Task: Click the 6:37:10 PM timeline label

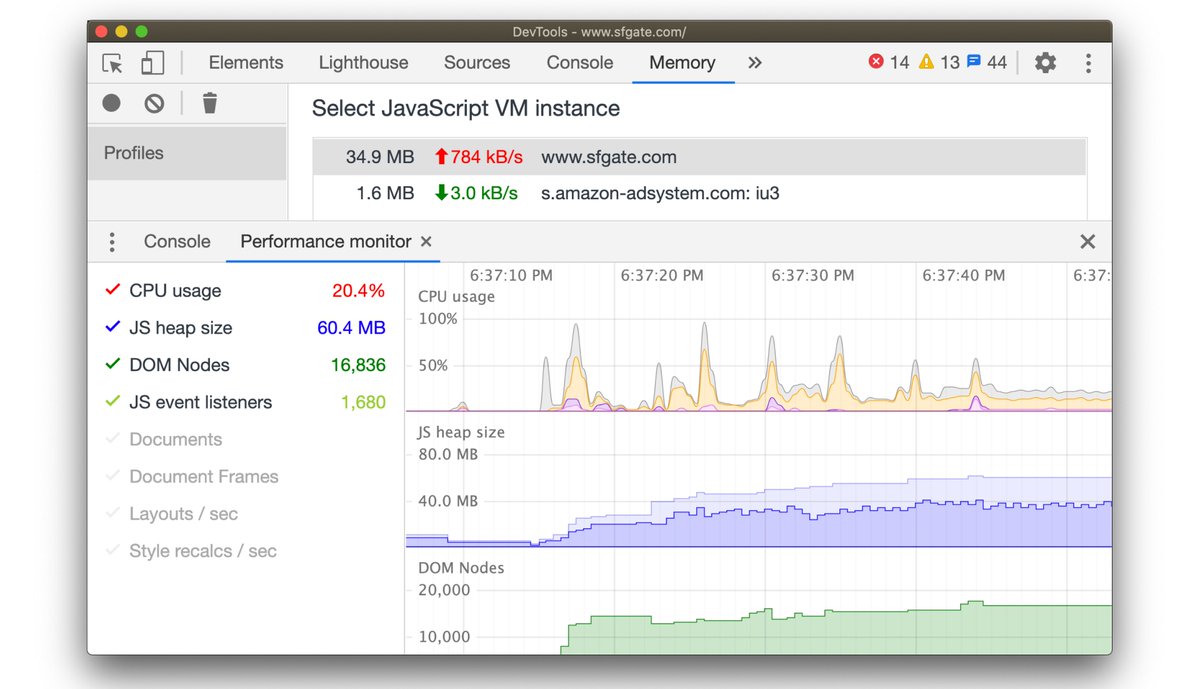Action: point(511,275)
